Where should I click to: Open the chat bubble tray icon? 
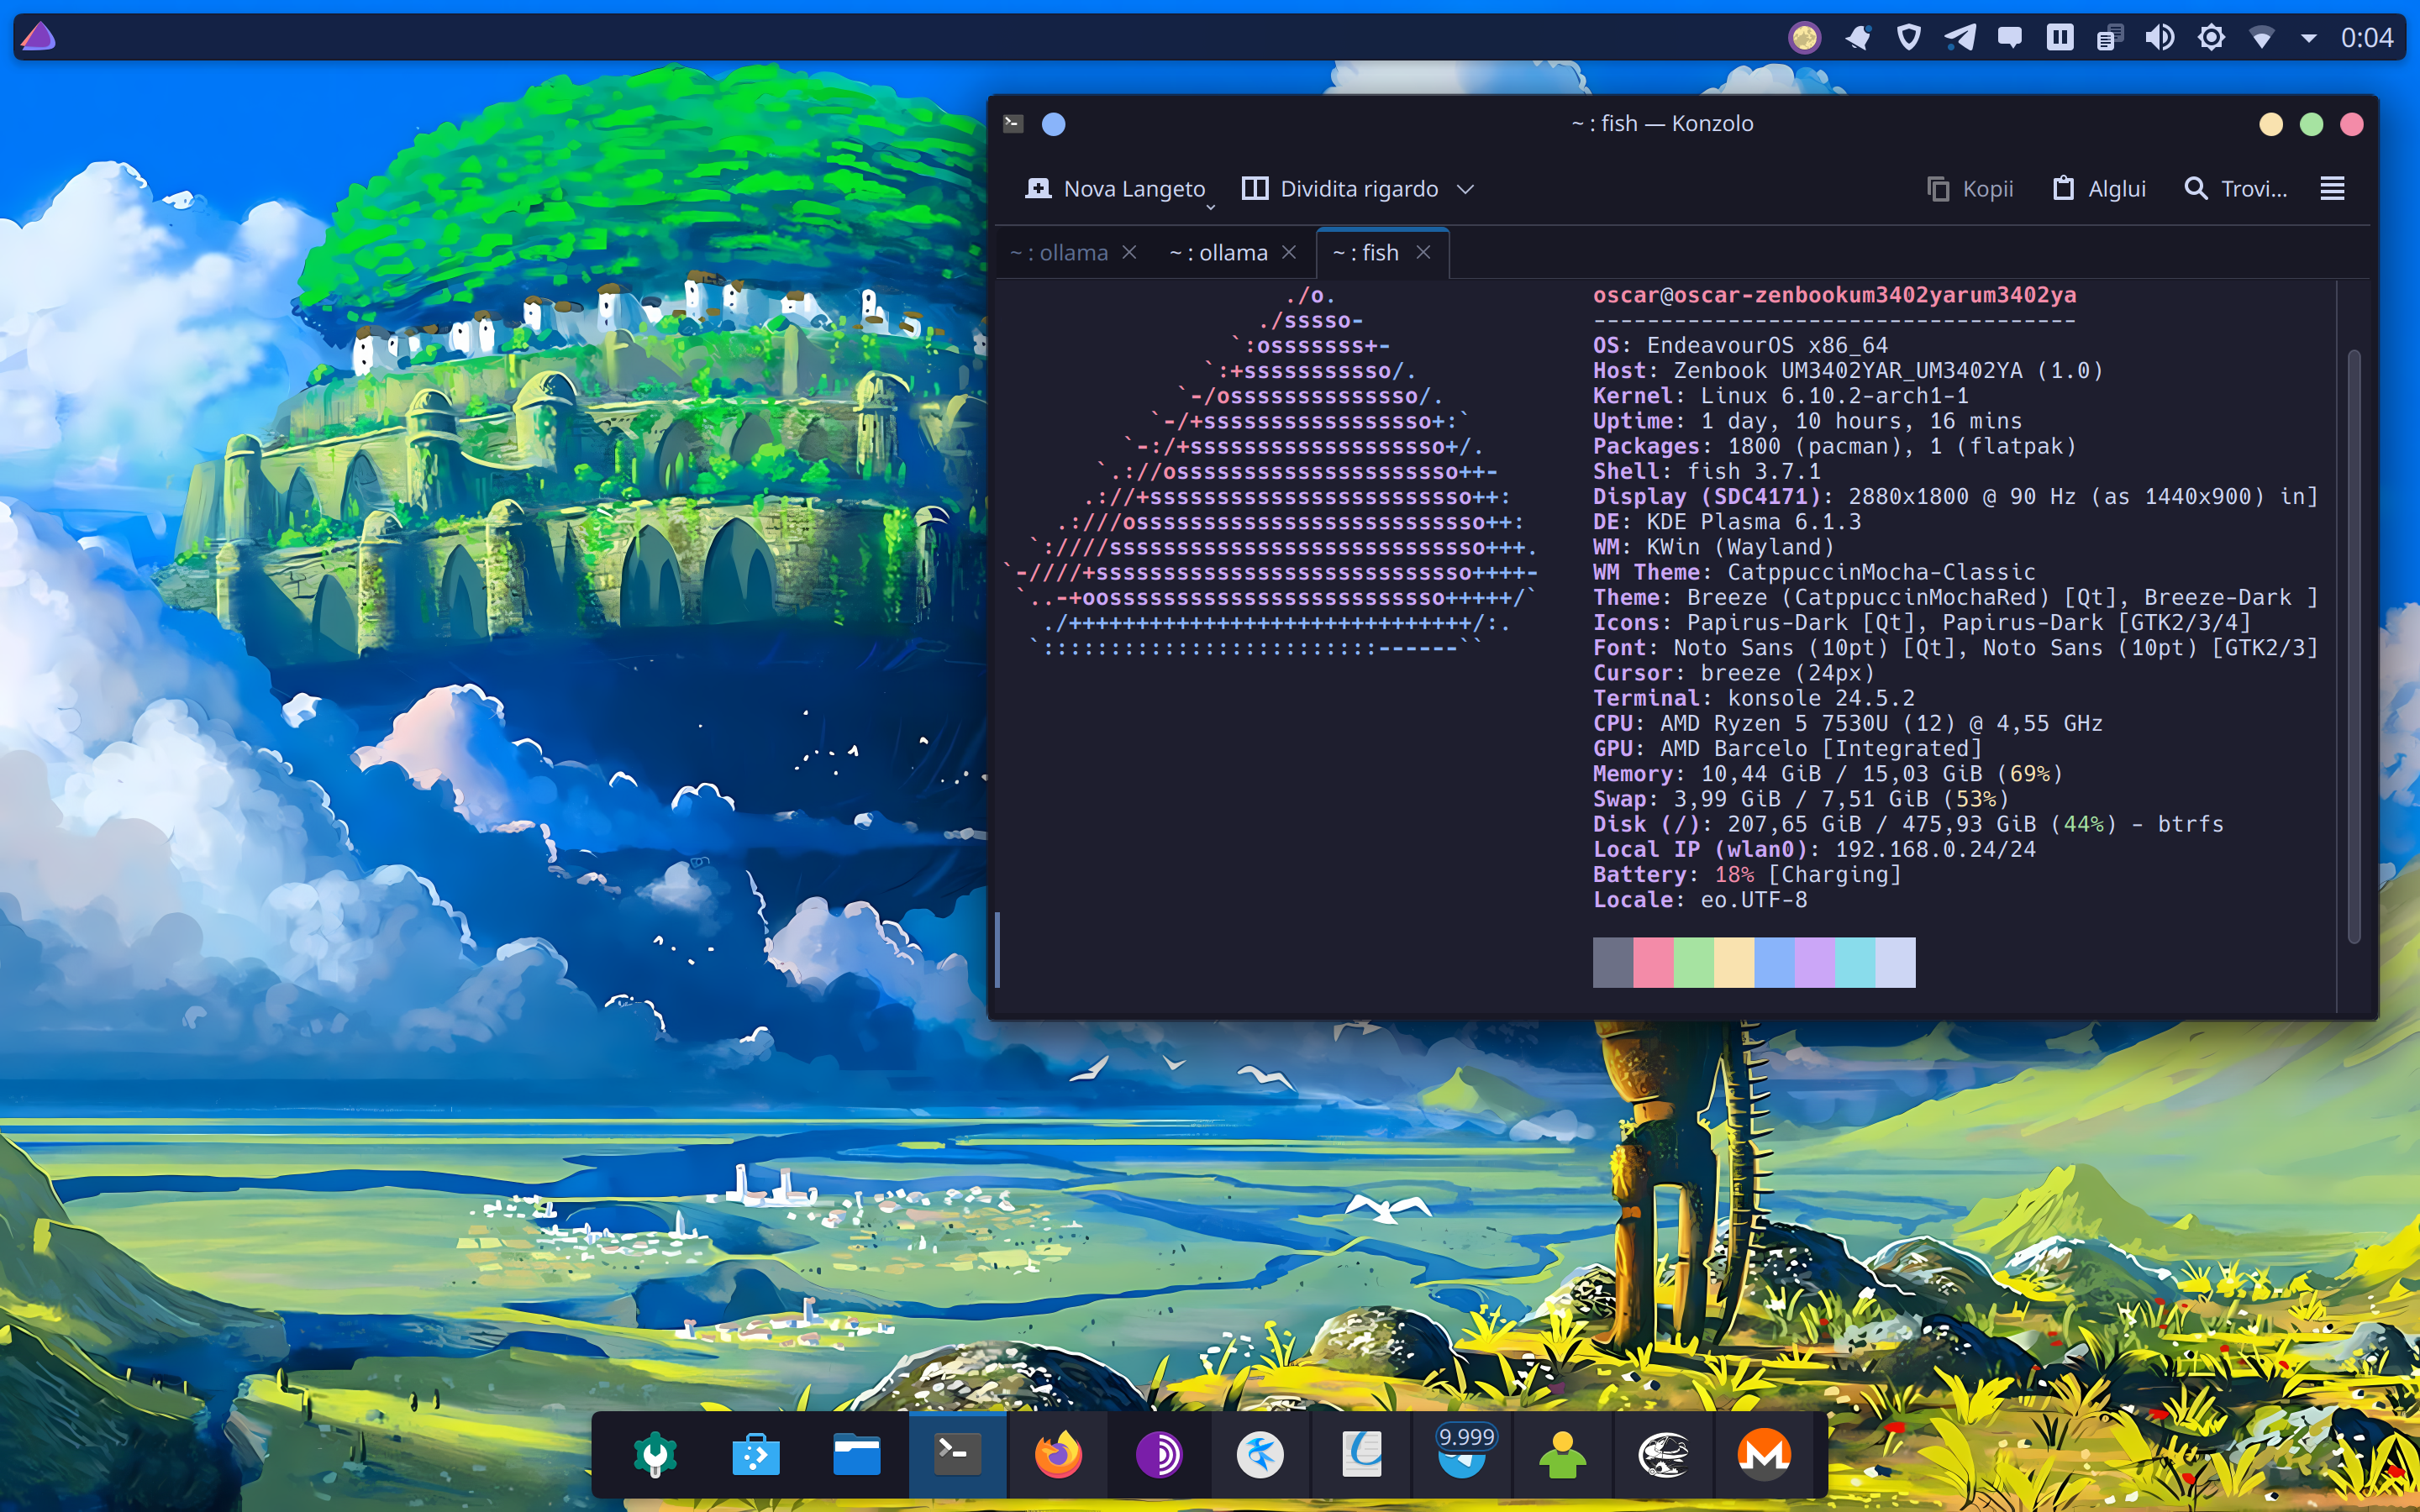2010,37
